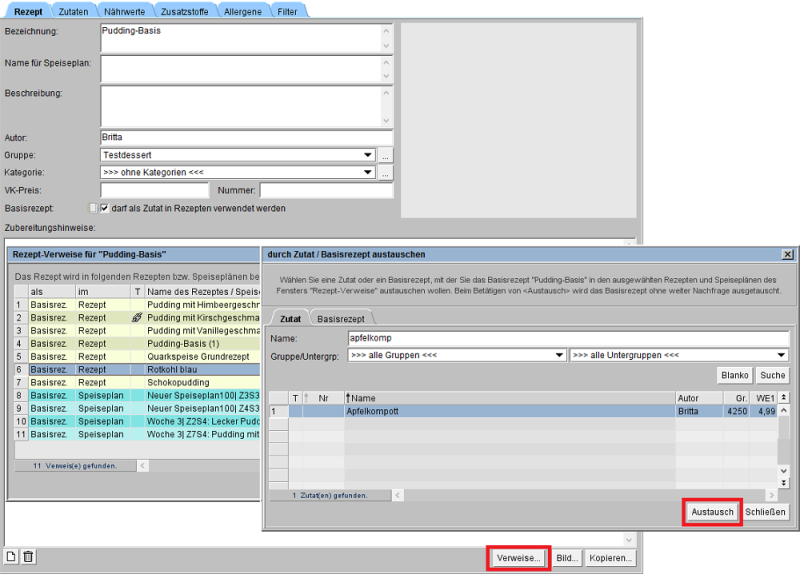The image size is (800, 574).
Task: Click the new recipe page icon
Action: click(x=12, y=557)
